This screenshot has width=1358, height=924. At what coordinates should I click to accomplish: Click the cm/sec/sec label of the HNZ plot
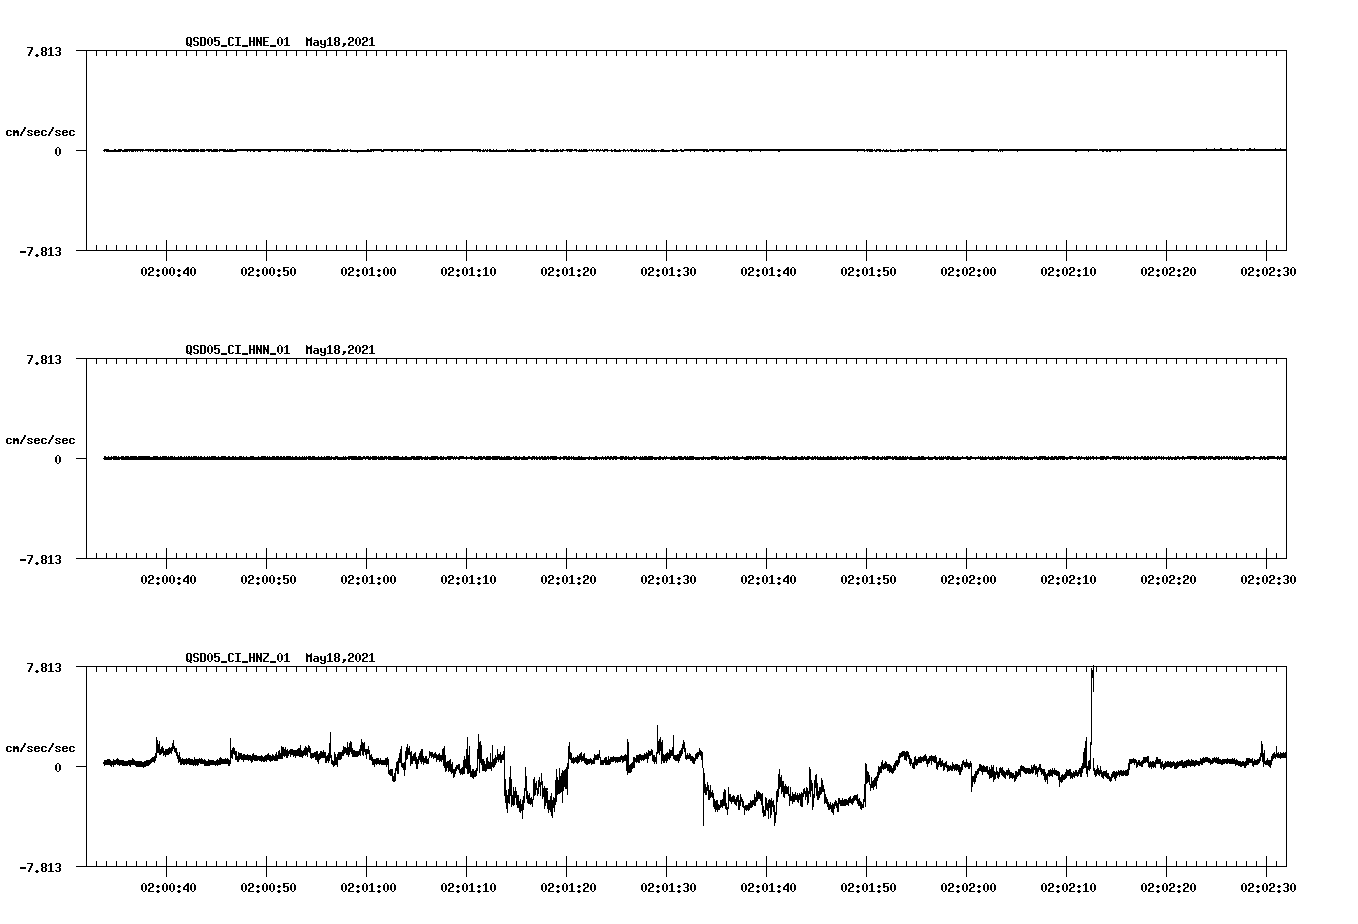(x=42, y=748)
